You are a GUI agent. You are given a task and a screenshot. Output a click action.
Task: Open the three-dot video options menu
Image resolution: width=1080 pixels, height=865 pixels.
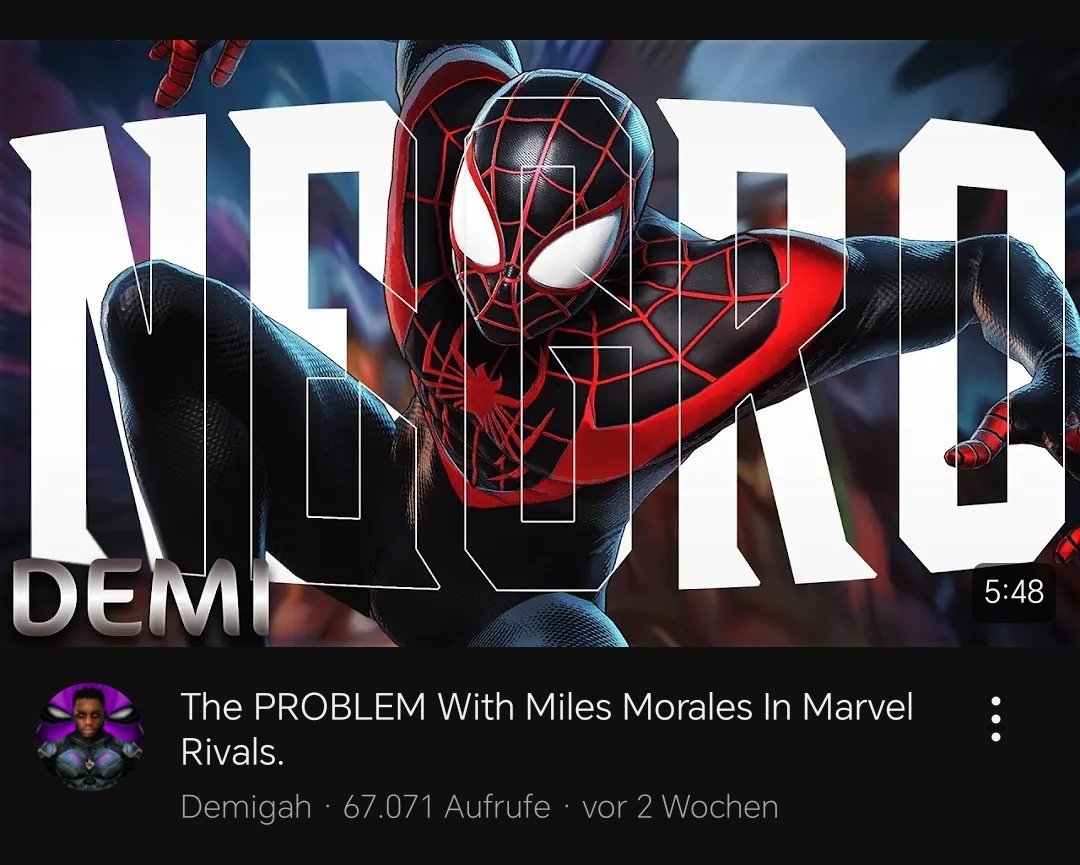tap(995, 719)
